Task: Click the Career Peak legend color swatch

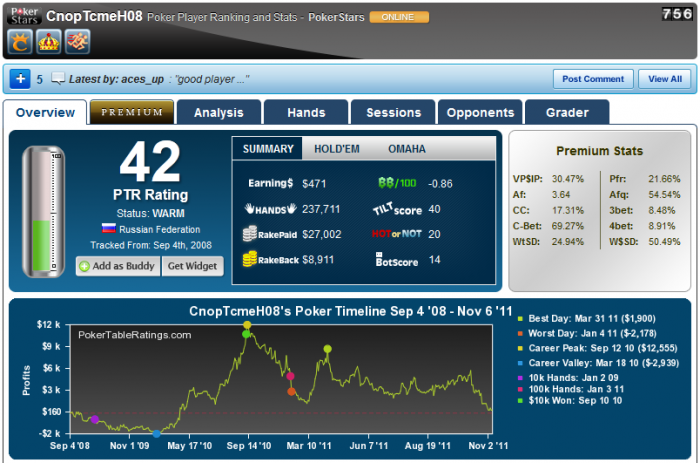Action: pos(520,348)
